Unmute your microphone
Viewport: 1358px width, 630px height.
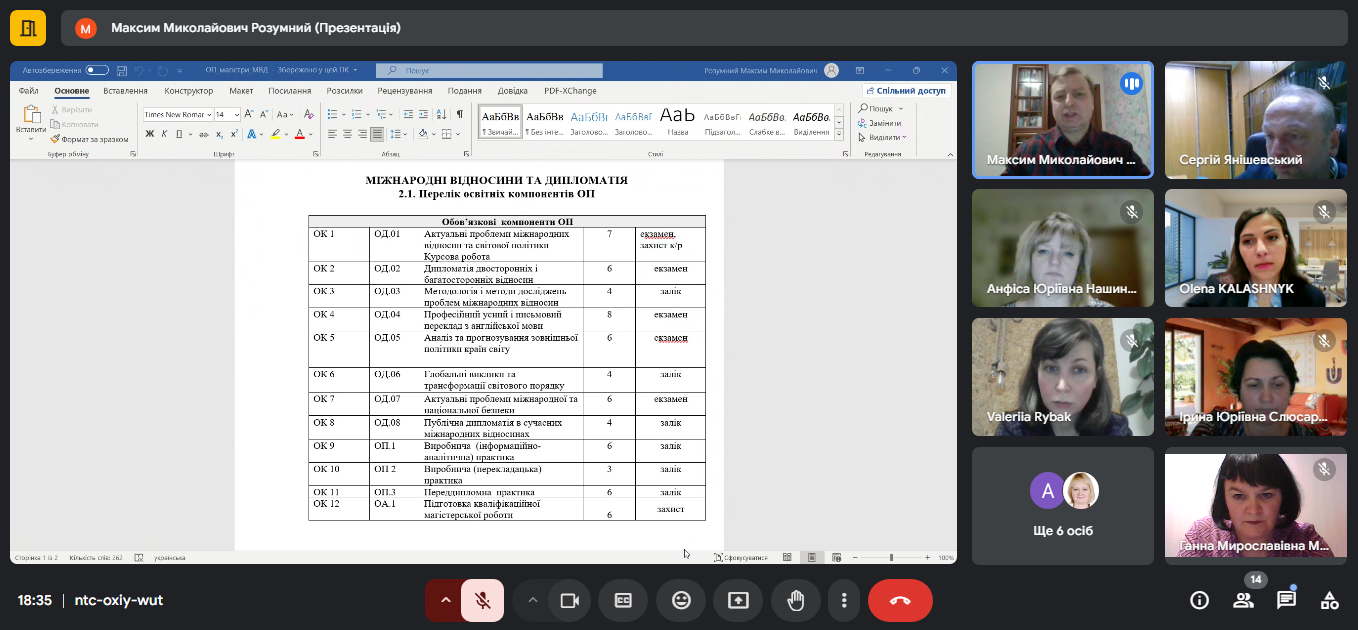(482, 600)
